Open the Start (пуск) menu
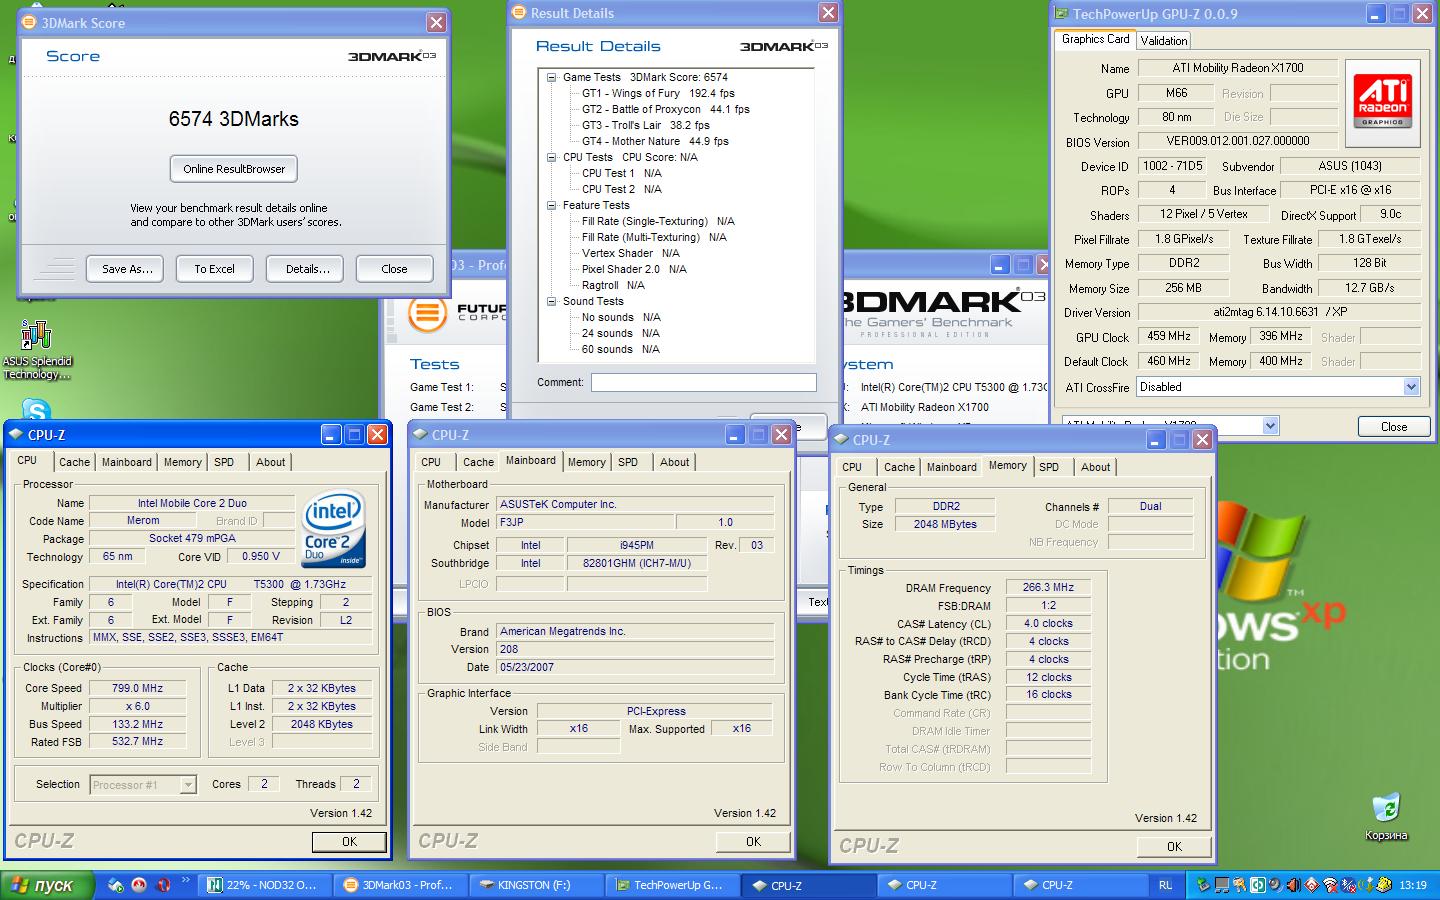 pos(47,885)
